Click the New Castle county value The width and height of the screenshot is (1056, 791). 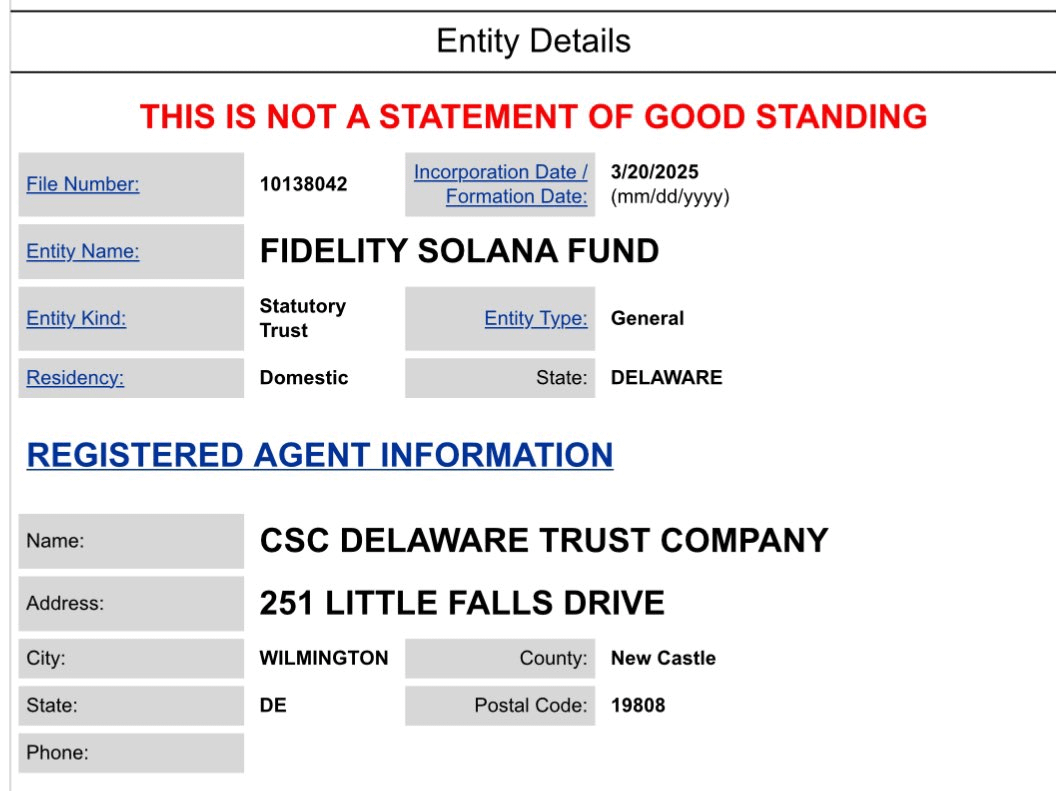tap(663, 658)
